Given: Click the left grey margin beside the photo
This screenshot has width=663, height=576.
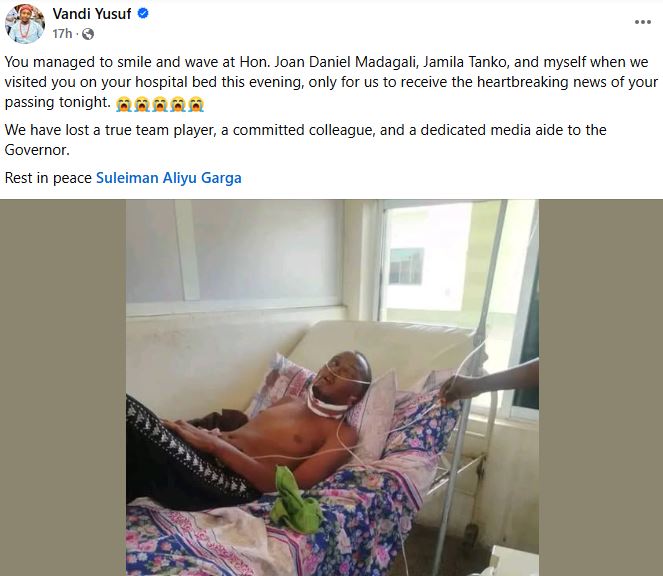Looking at the screenshot, I should 63,387.
